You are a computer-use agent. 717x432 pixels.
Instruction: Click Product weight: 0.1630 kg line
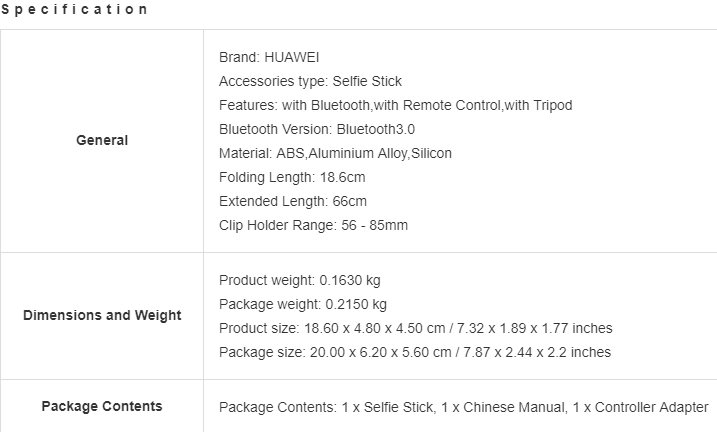pyautogui.click(x=300, y=280)
